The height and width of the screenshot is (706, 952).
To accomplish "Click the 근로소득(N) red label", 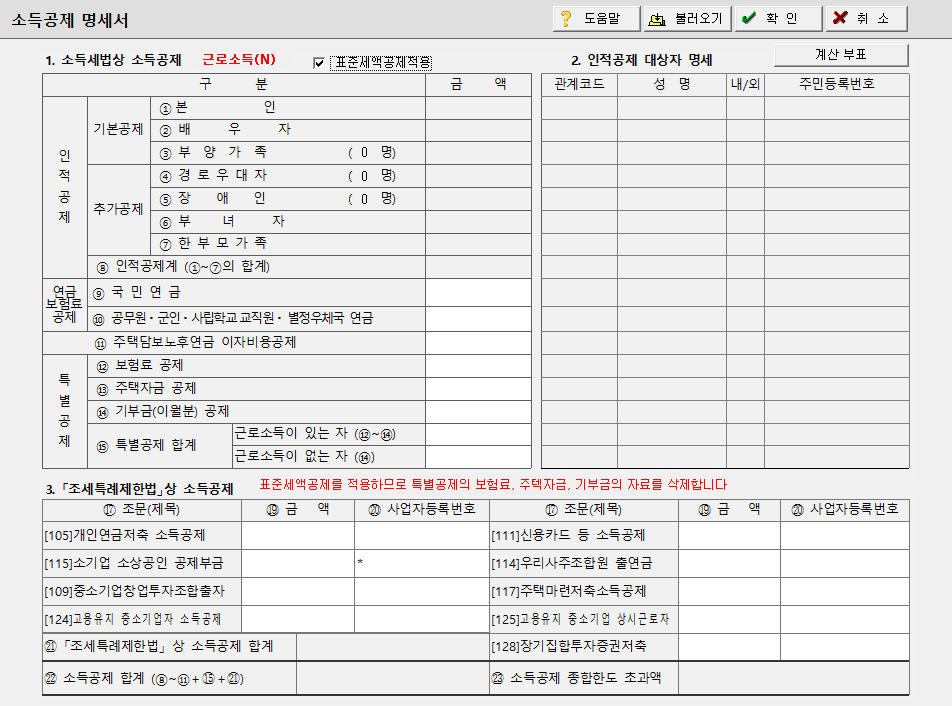I will pos(239,59).
